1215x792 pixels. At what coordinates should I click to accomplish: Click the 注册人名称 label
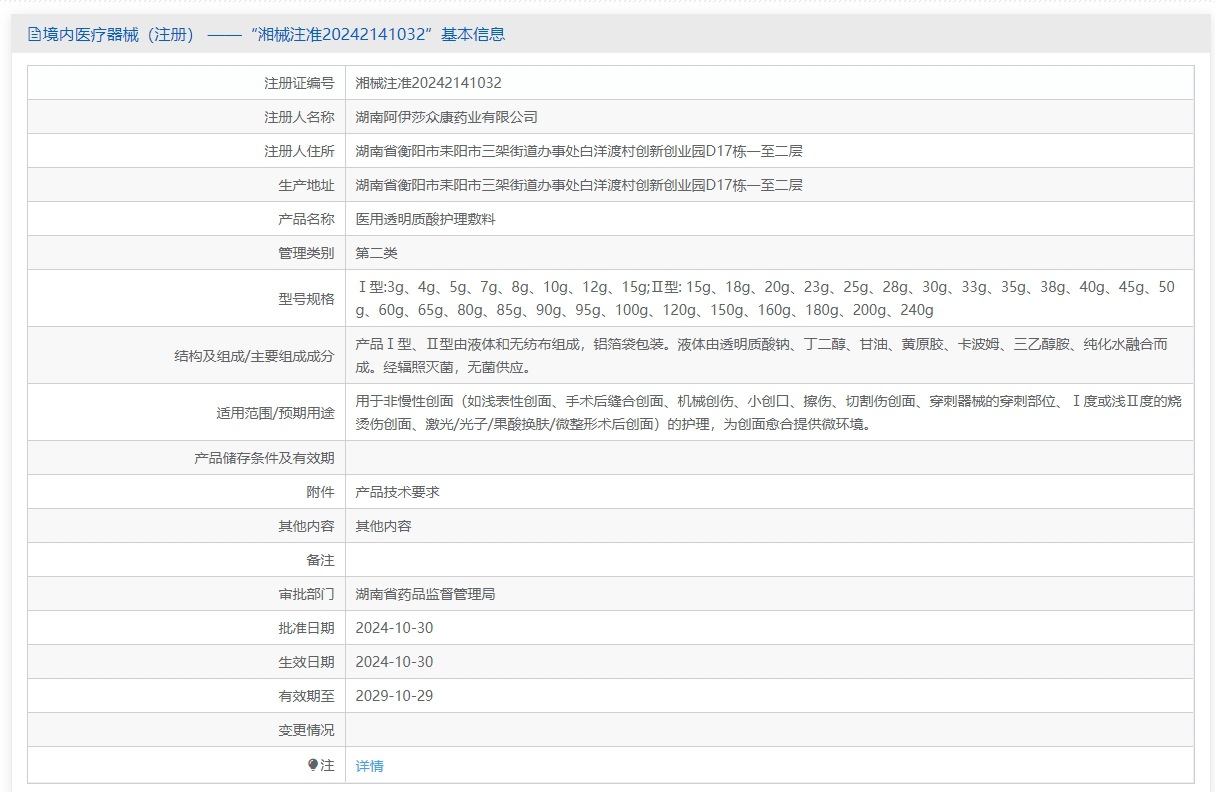299,117
